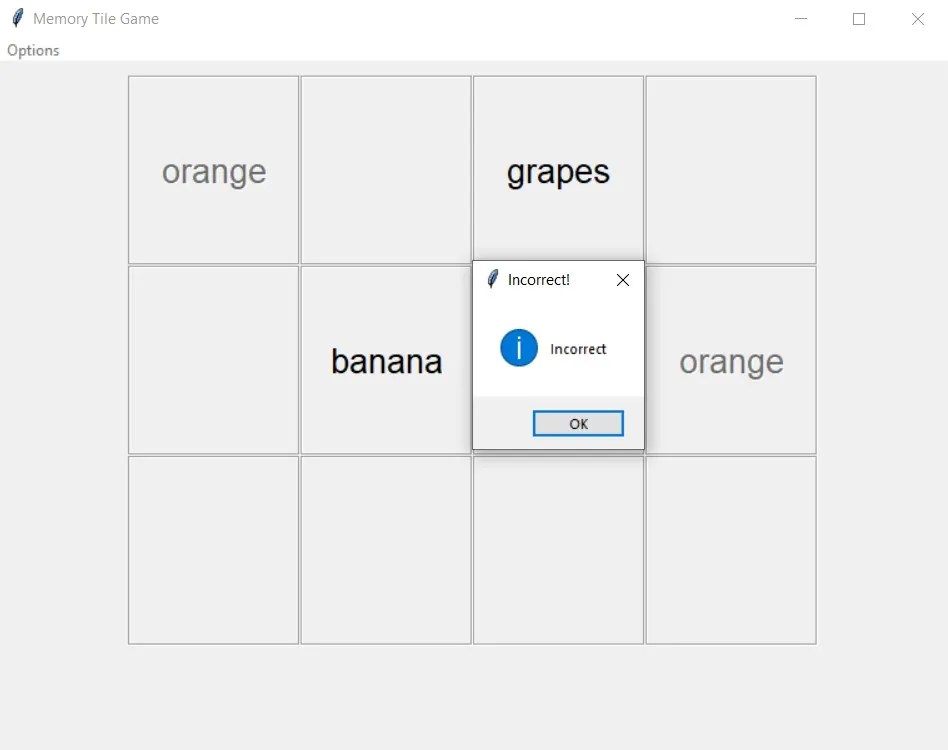
Task: Select the orange tile on the right side
Action: click(730, 361)
